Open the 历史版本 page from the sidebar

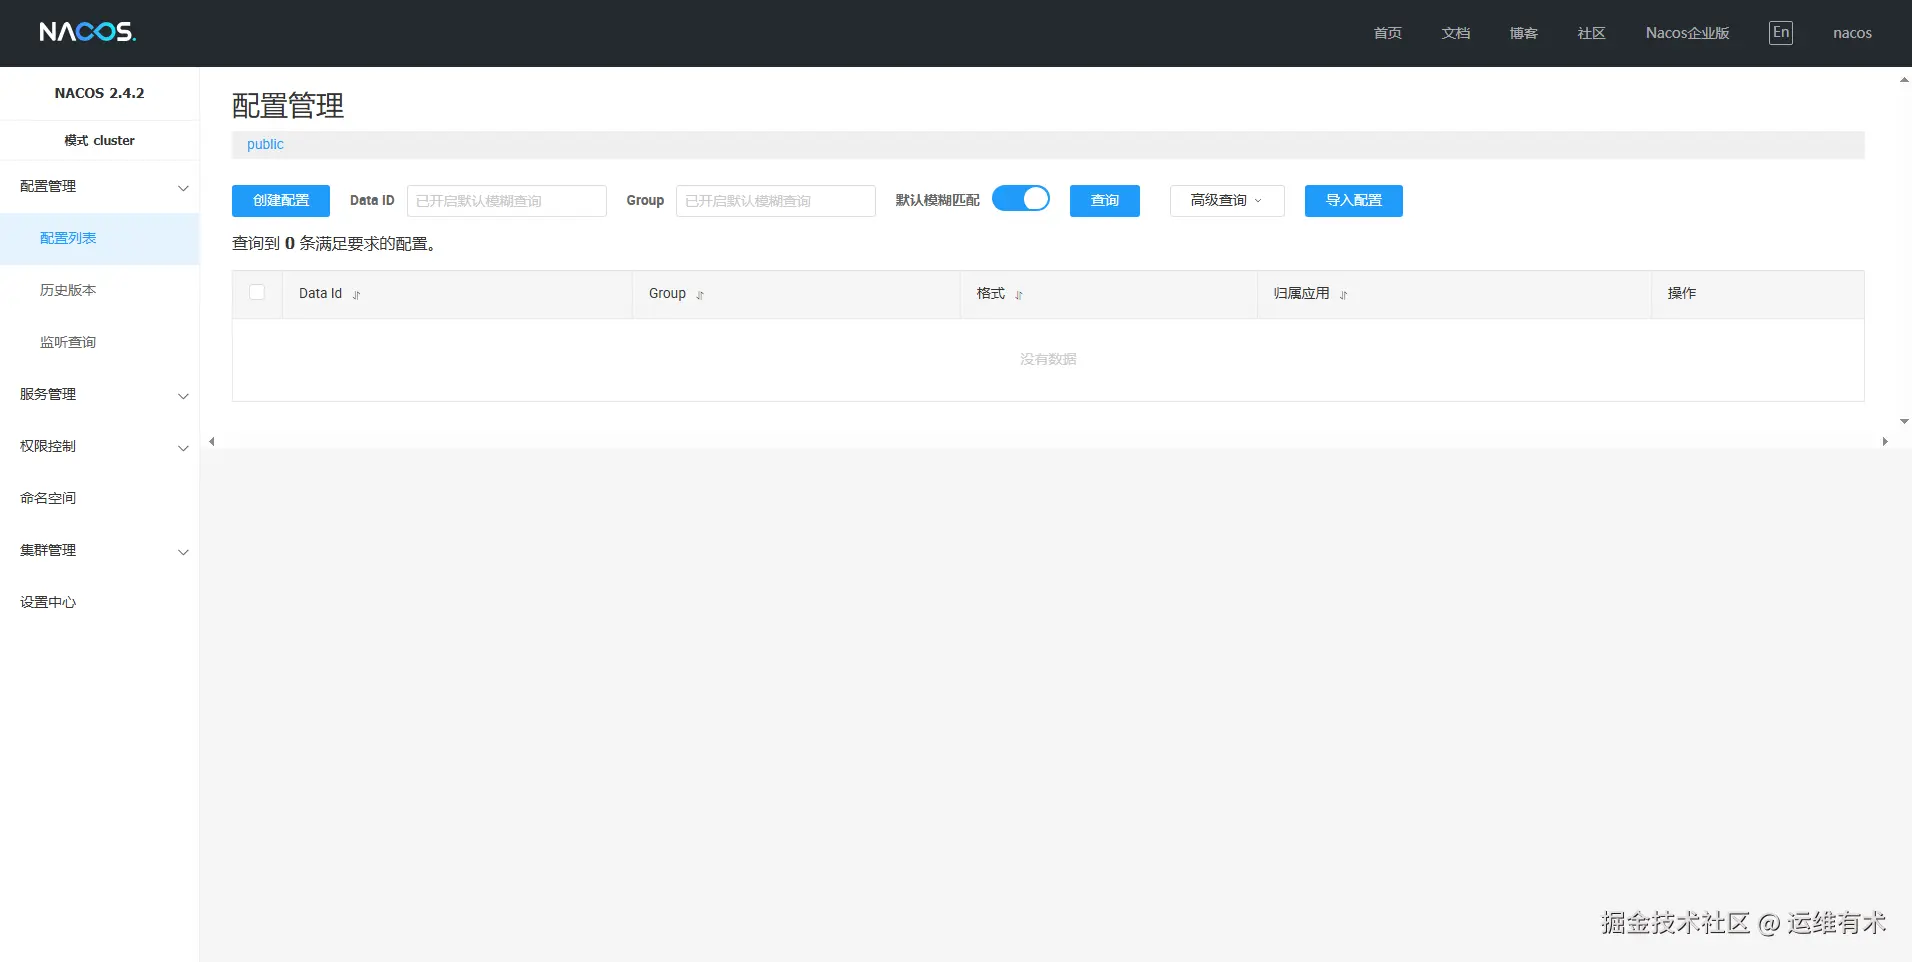coord(67,289)
